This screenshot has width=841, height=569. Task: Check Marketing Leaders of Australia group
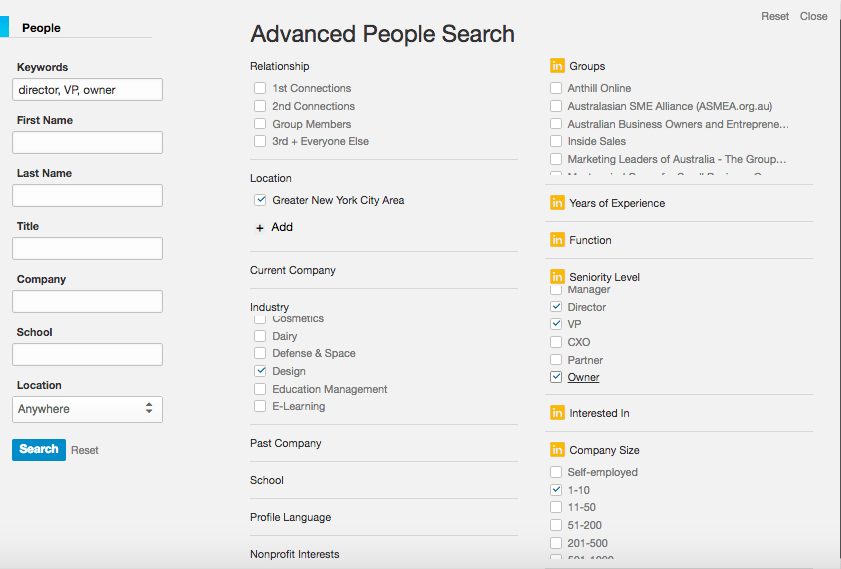[x=556, y=159]
